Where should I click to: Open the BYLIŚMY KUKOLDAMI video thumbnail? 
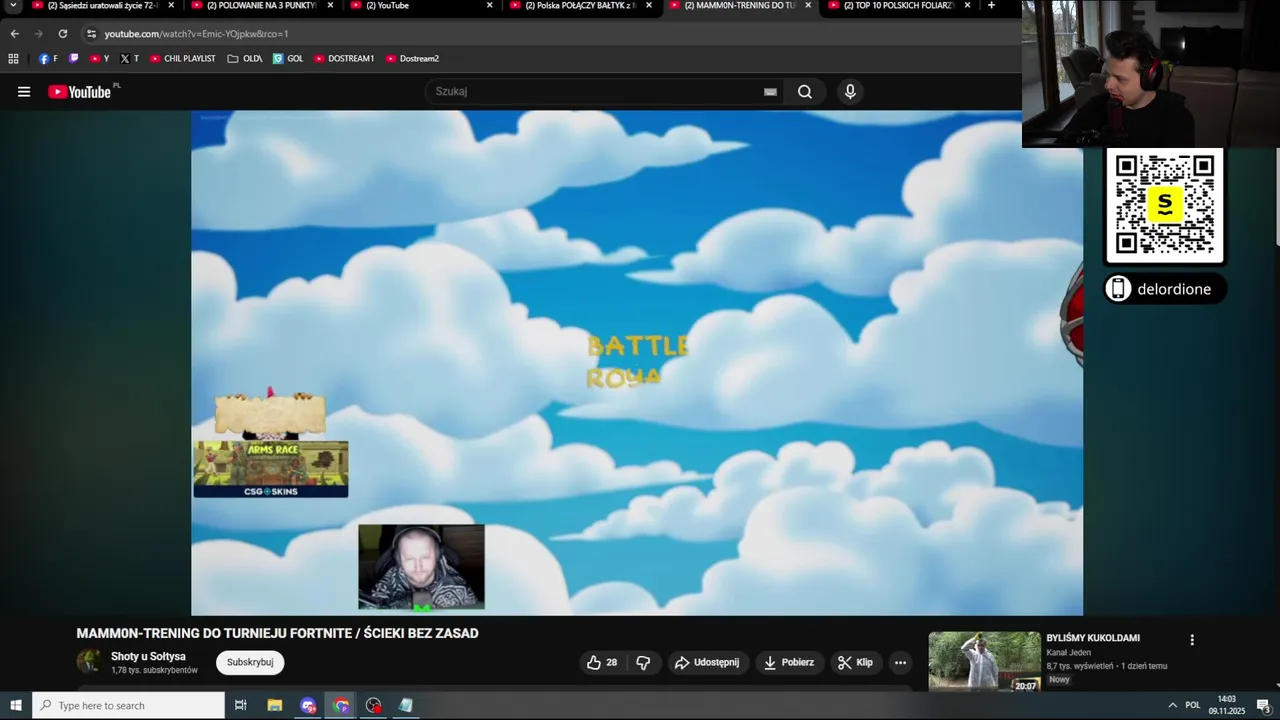click(985, 662)
